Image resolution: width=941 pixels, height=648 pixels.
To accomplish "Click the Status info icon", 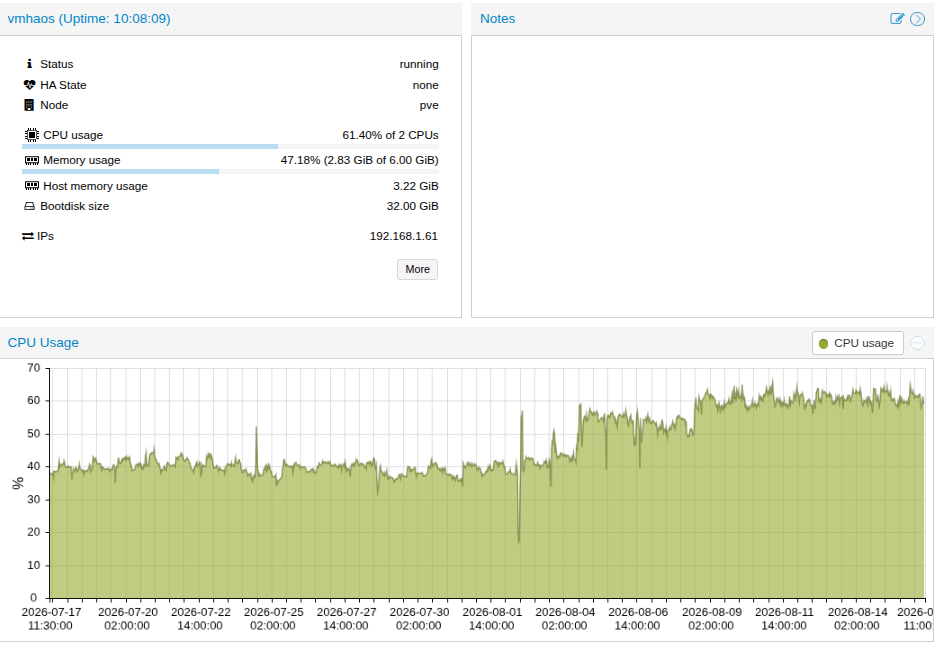I will click(29, 64).
